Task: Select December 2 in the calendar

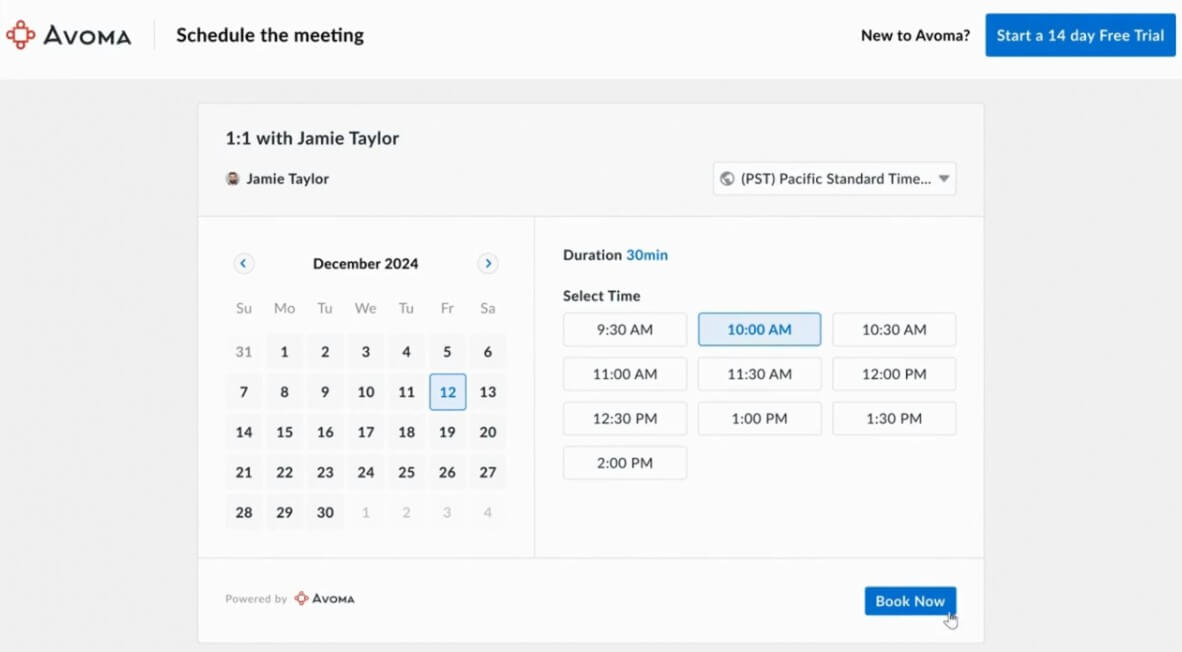Action: [x=325, y=351]
